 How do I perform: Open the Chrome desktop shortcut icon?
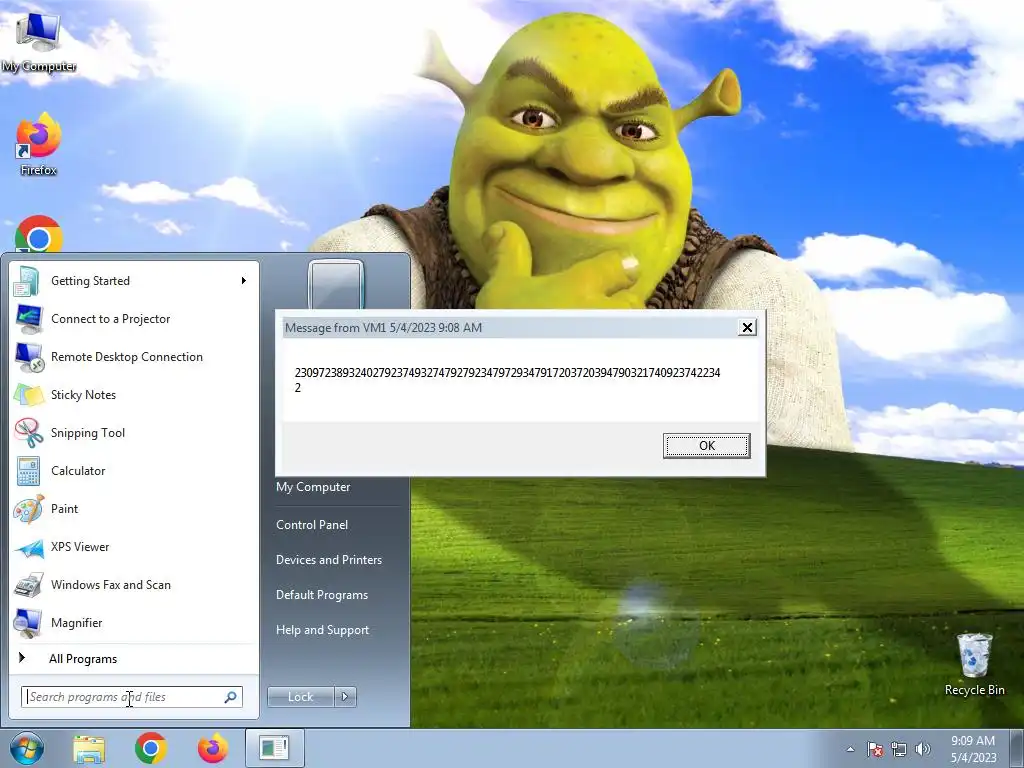[39, 235]
